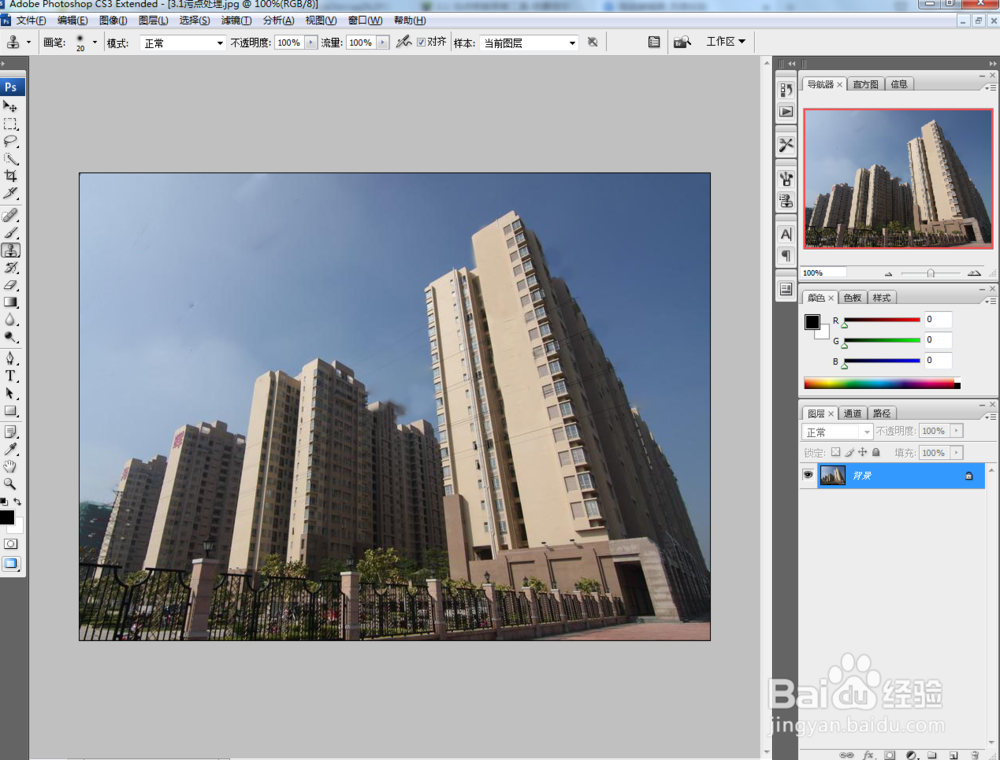Open the 图像 menu

[114, 20]
